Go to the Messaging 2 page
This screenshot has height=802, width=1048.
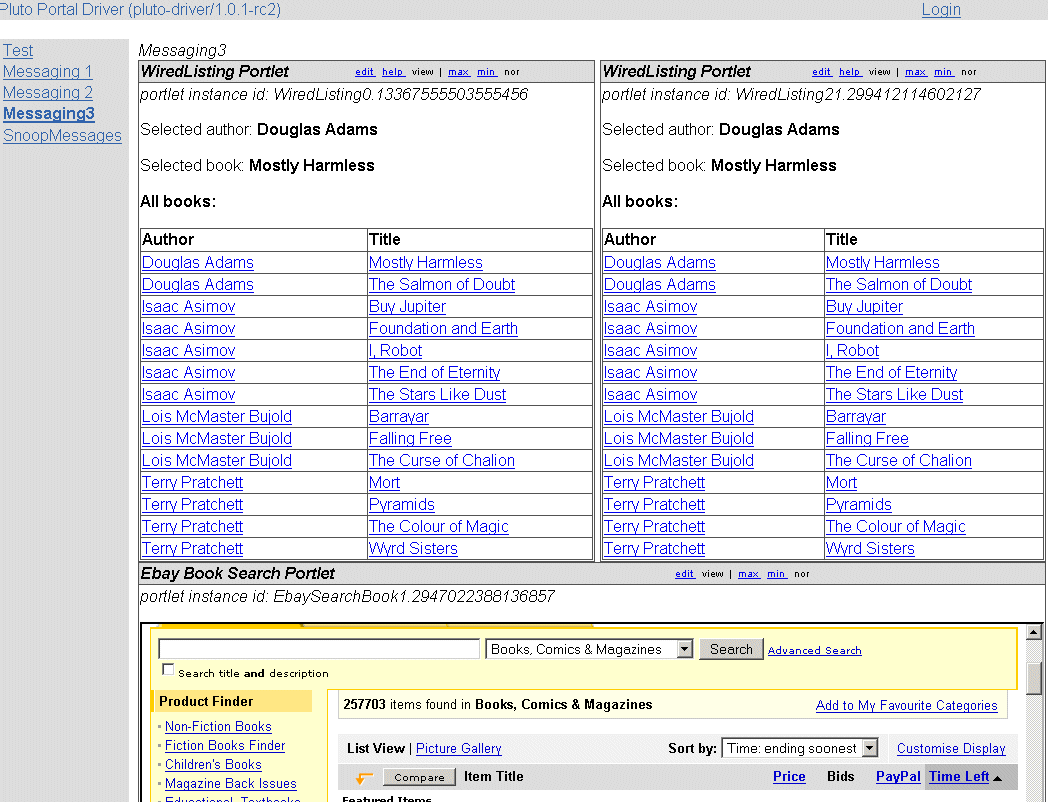tap(47, 92)
